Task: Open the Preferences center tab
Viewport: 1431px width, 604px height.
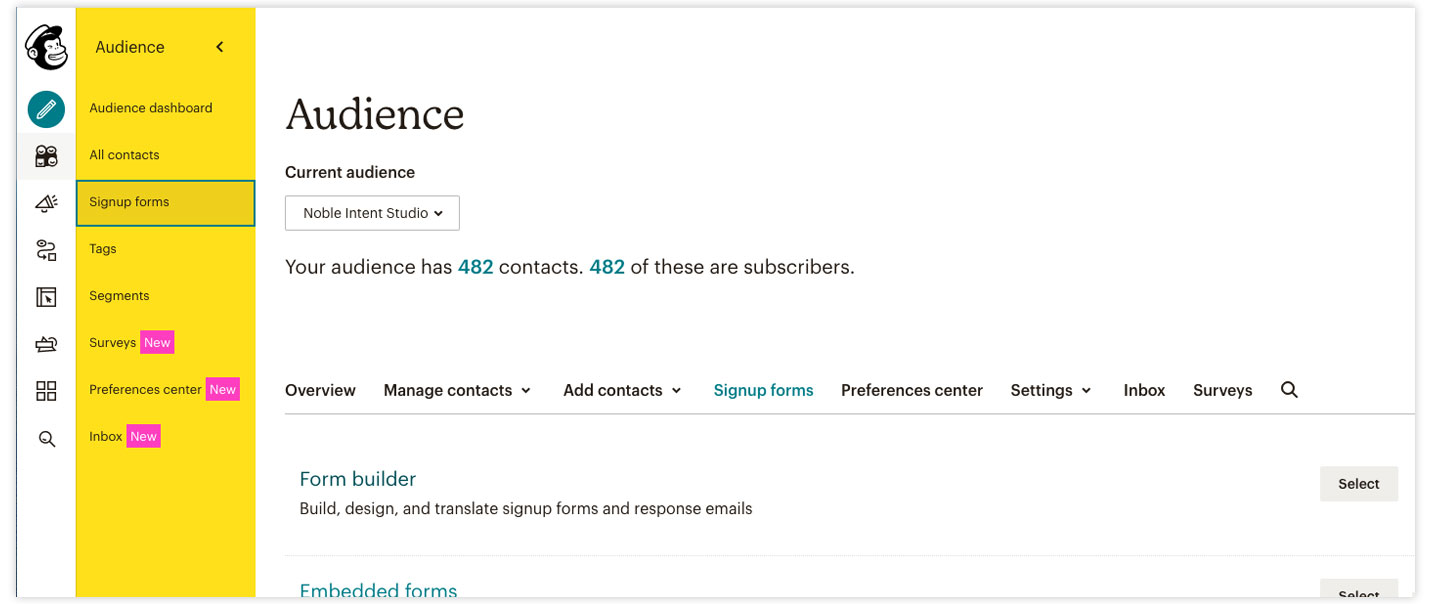Action: point(911,390)
